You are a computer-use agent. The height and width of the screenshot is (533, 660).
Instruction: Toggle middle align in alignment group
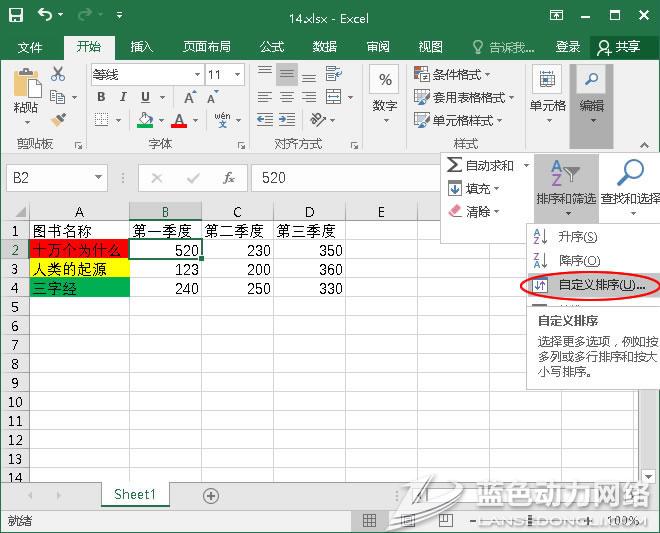click(287, 74)
